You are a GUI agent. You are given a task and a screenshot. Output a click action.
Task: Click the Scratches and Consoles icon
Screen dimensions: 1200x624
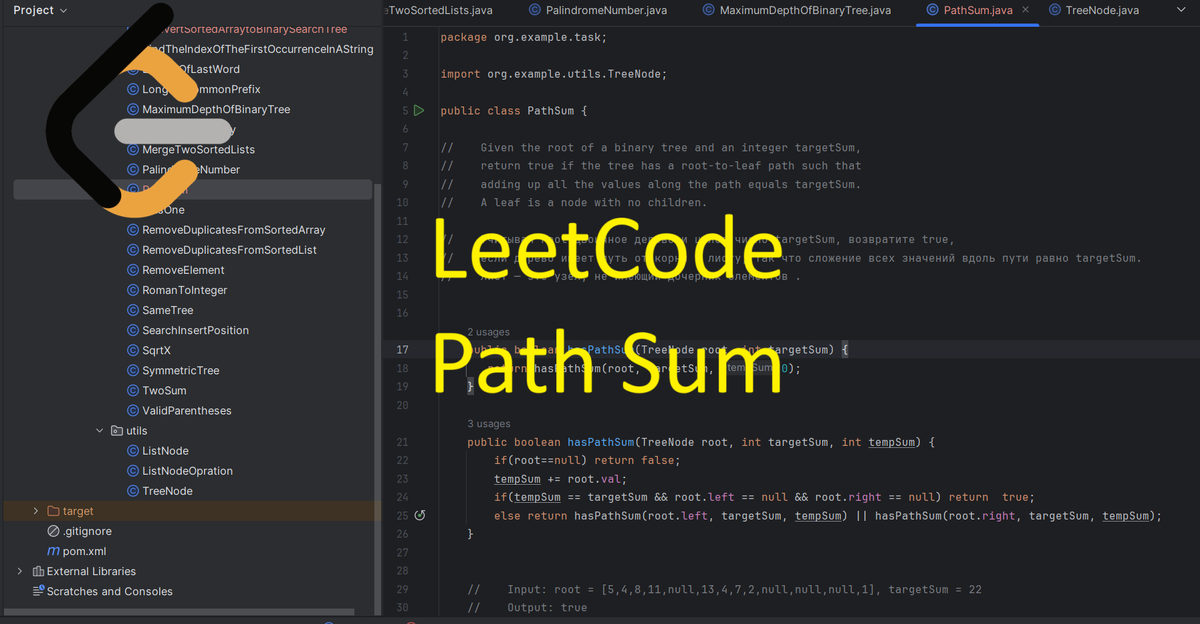pos(38,591)
